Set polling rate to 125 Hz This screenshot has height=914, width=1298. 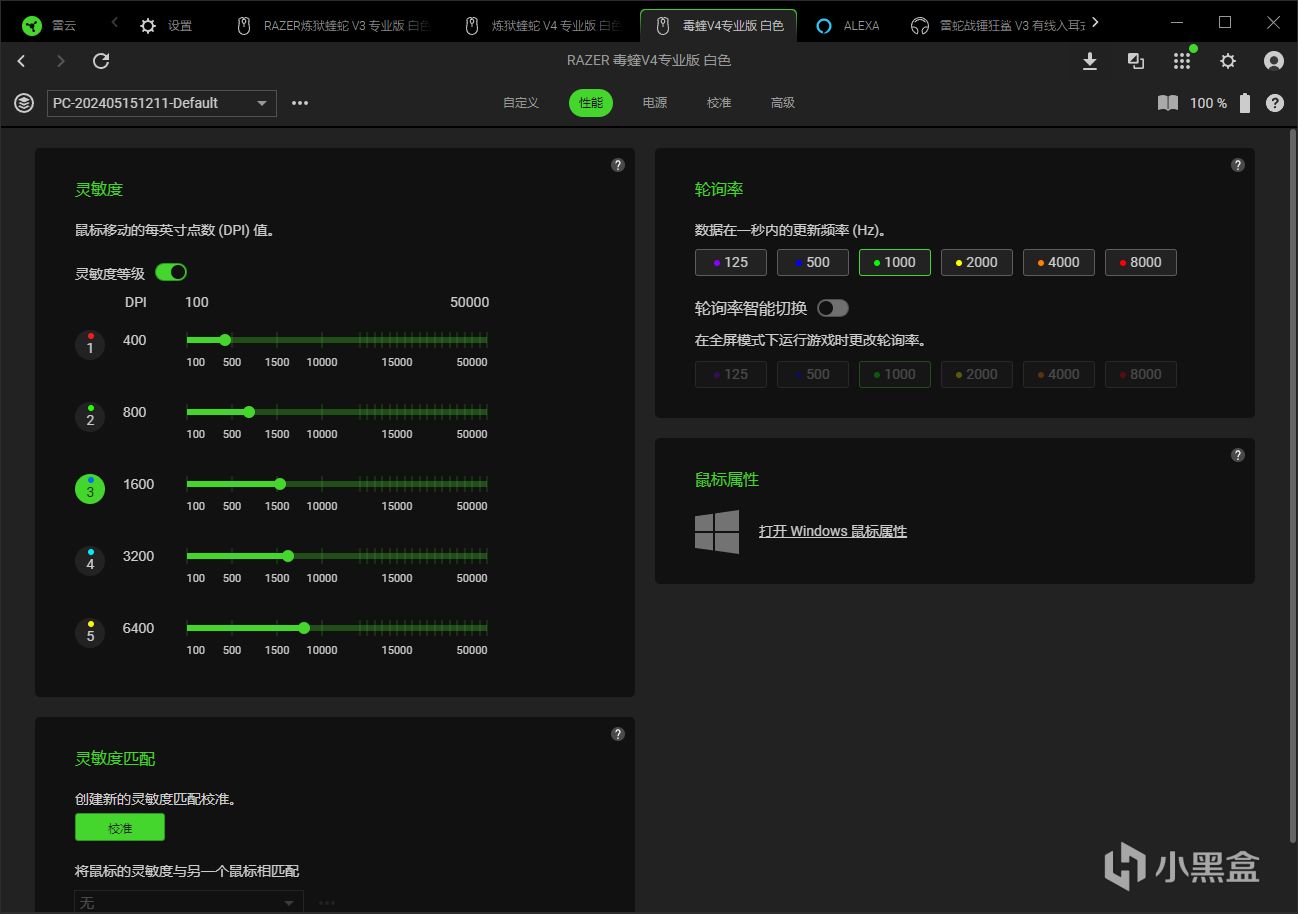(x=731, y=262)
